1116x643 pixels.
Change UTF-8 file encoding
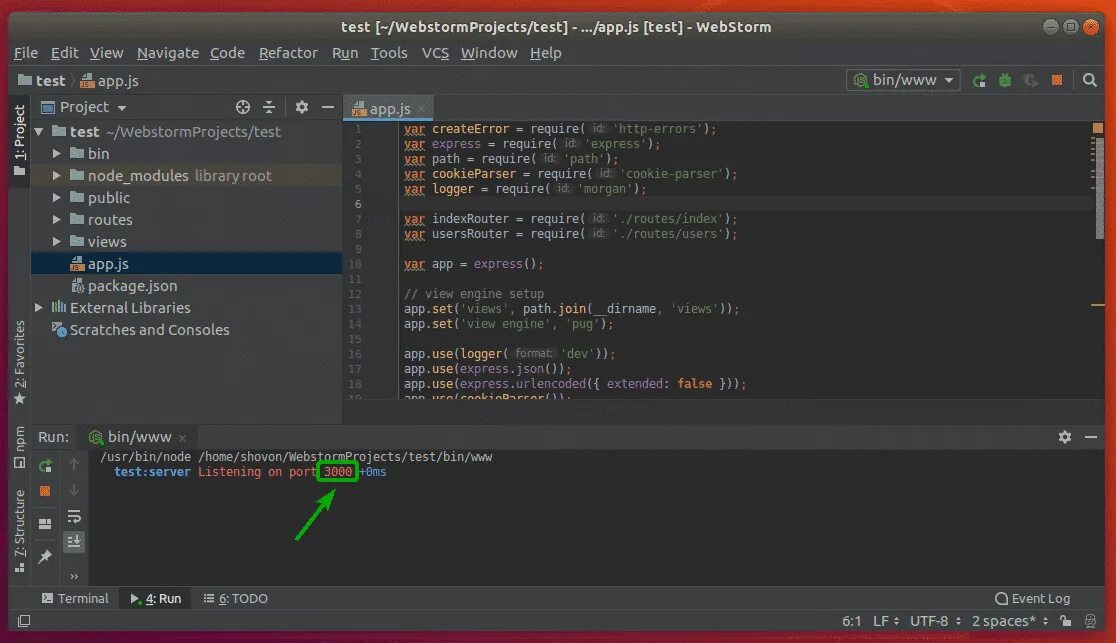pyautogui.click(x=935, y=621)
